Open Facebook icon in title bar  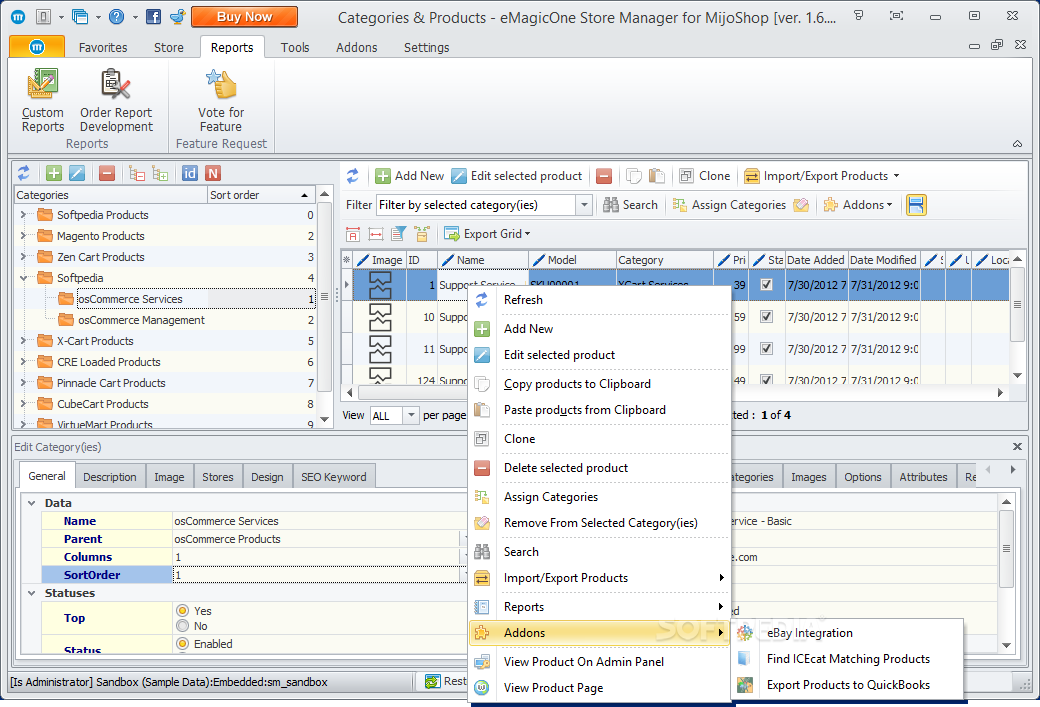pos(153,17)
